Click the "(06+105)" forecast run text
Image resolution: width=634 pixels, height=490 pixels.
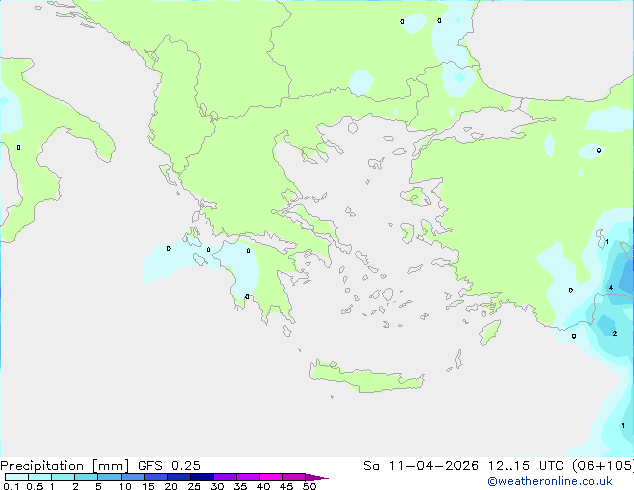pos(603,465)
